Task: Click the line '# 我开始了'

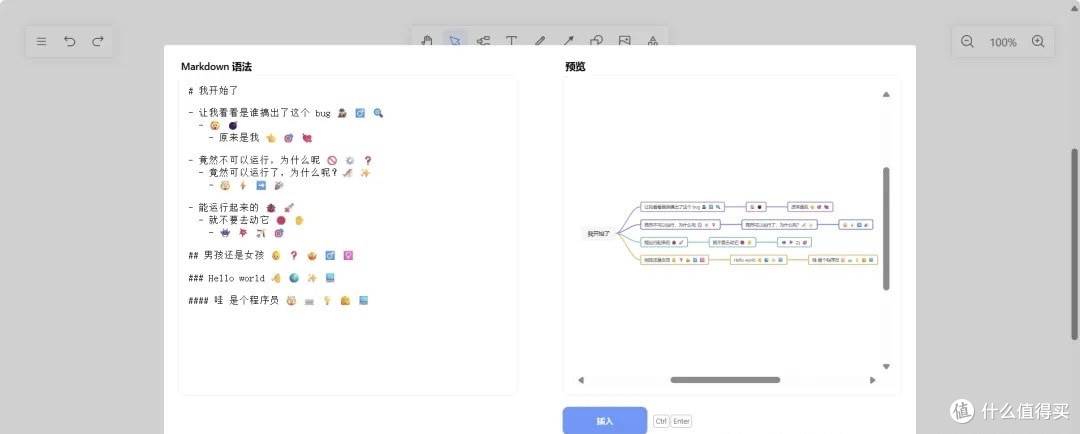Action: [x=213, y=90]
